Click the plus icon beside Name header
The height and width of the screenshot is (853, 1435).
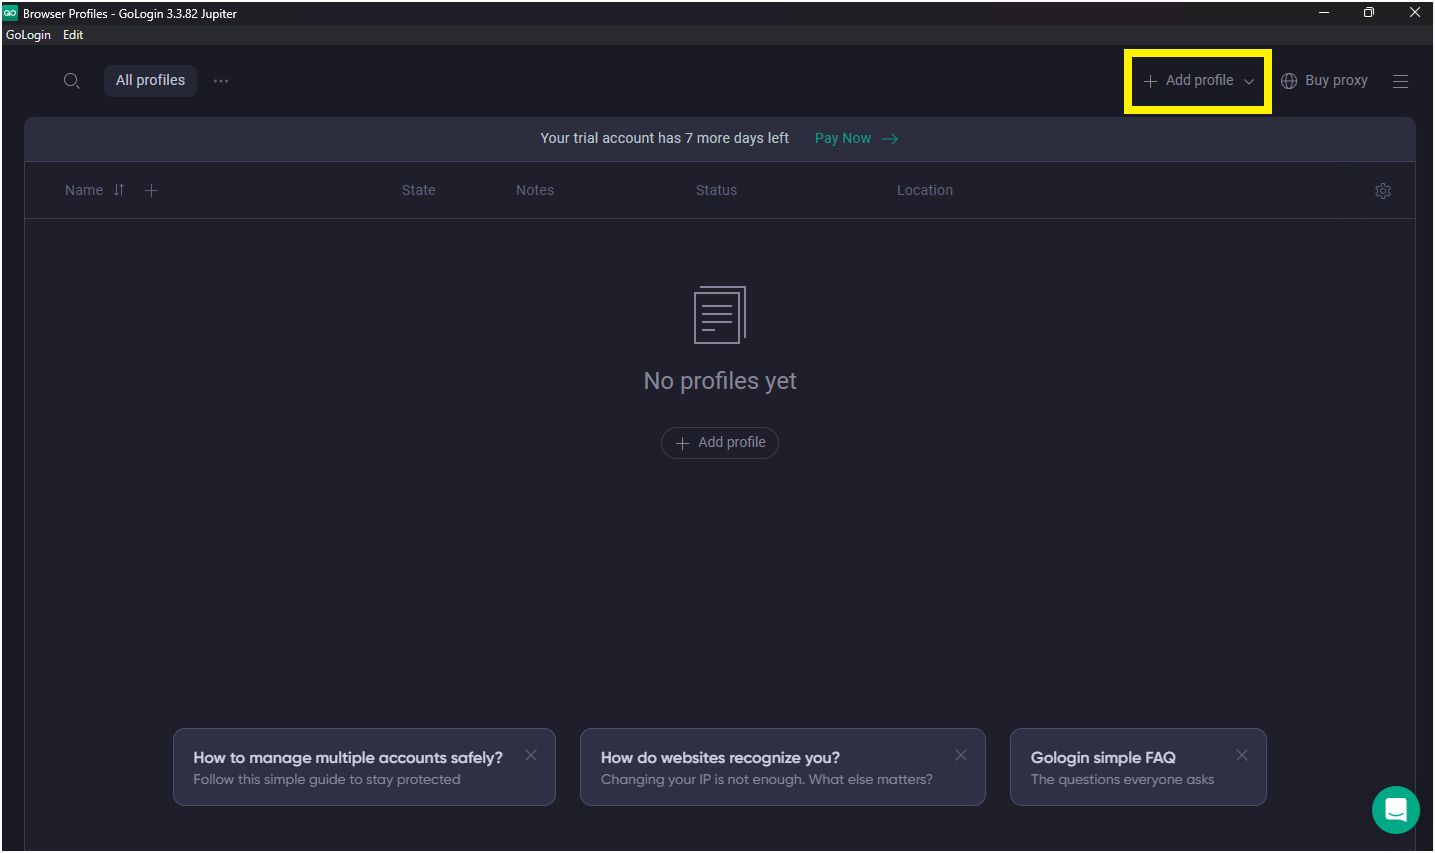[151, 189]
